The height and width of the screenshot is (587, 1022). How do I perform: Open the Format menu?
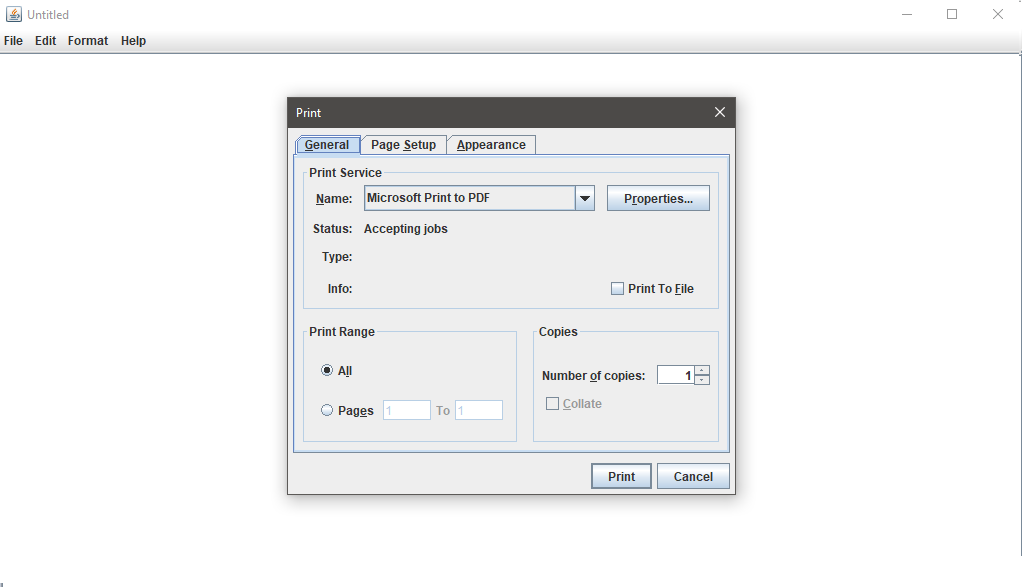(x=88, y=40)
